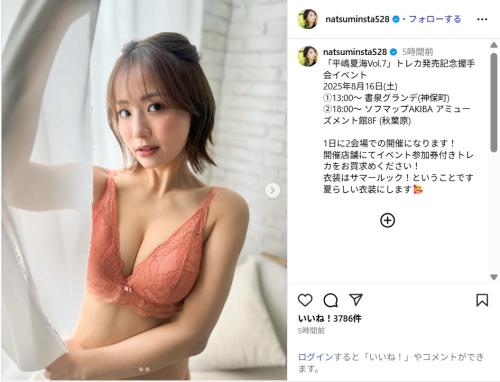
Task: Open the three-dot more options menu
Action: click(x=482, y=20)
